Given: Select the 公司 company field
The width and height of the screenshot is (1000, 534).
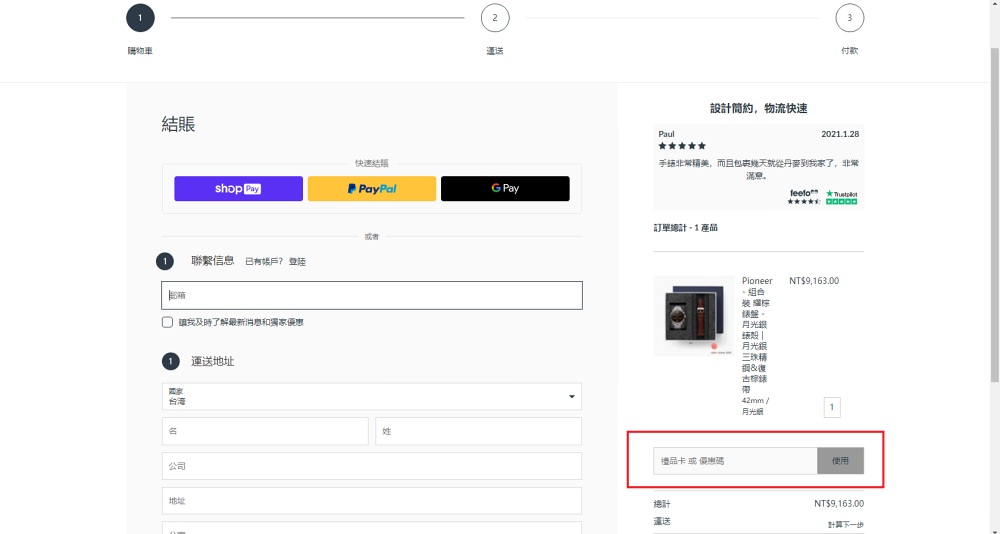Looking at the screenshot, I should click(x=372, y=466).
